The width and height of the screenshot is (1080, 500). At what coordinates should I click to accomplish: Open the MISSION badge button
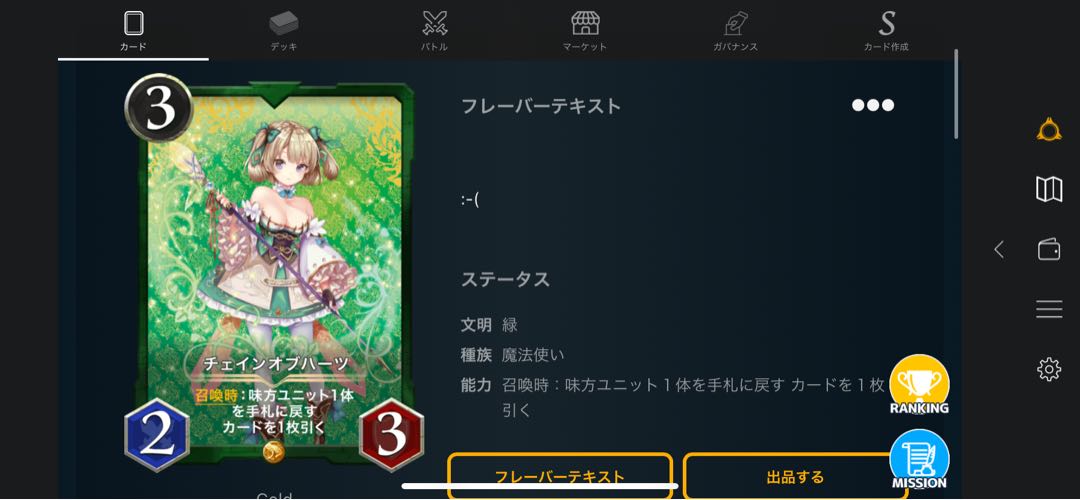(920, 459)
